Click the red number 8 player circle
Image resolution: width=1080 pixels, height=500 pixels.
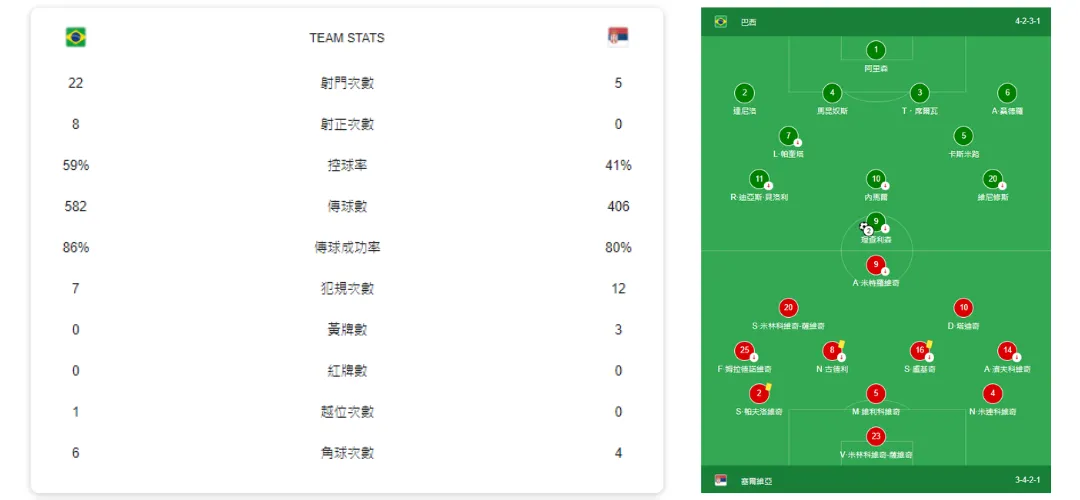tap(831, 350)
